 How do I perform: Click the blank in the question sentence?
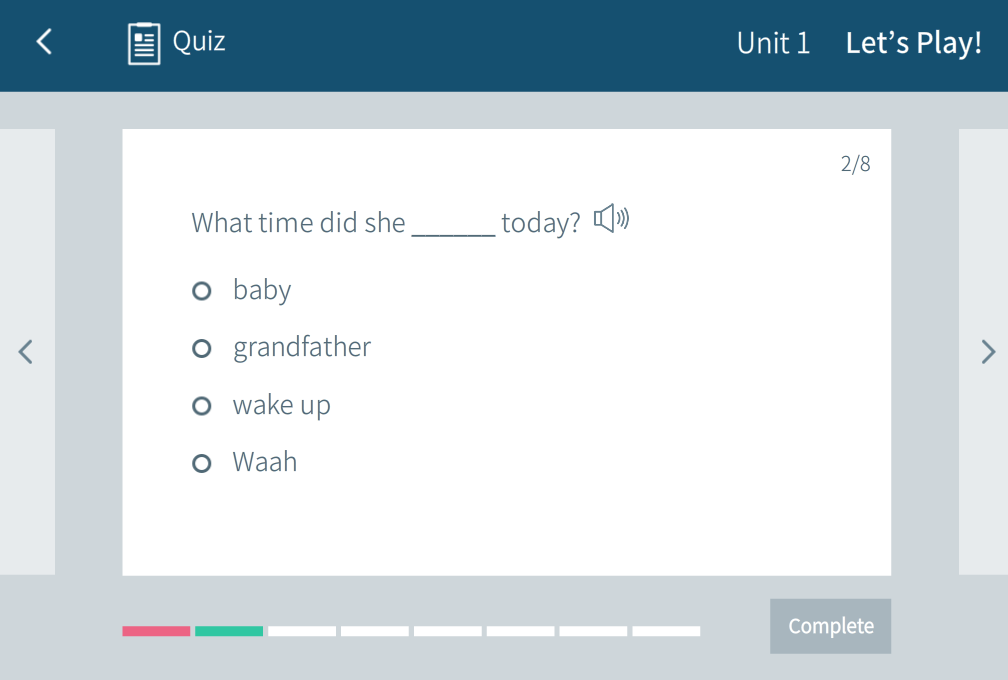point(453,224)
